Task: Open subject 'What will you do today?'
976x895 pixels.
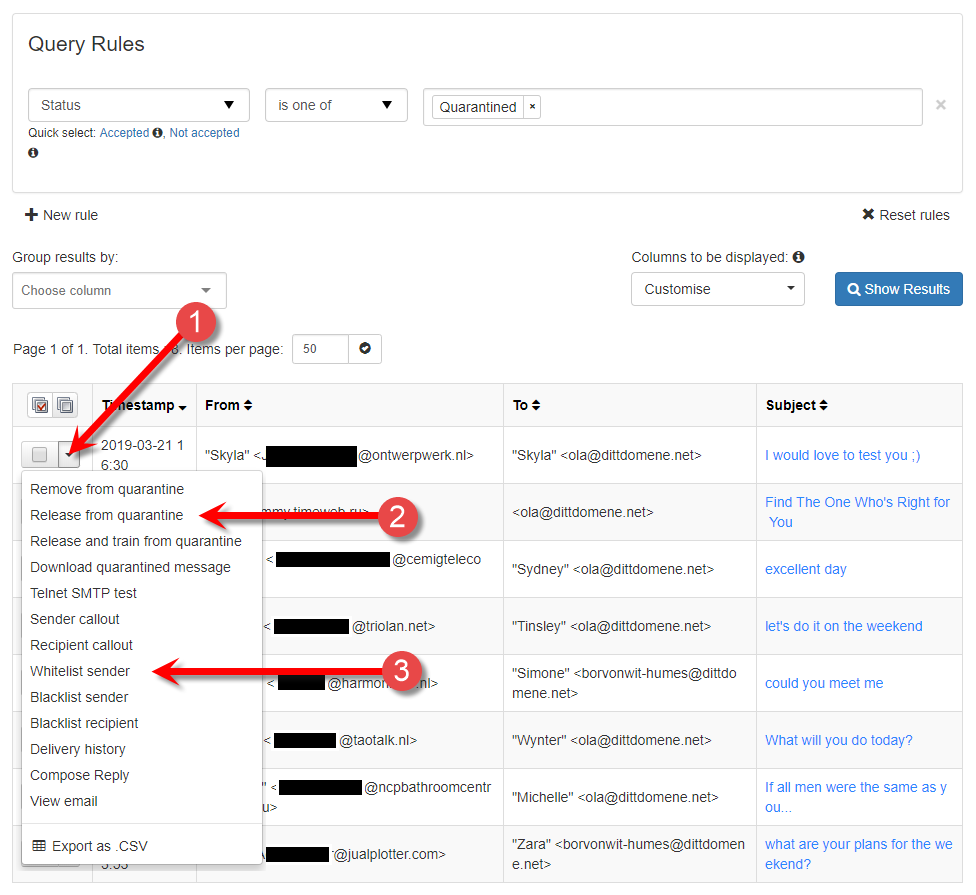Action: pyautogui.click(x=838, y=741)
